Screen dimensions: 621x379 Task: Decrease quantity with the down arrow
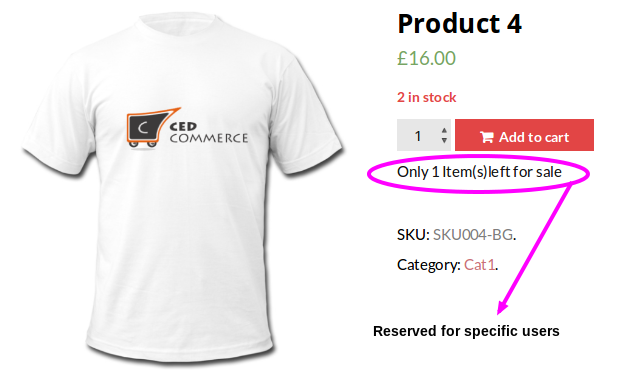point(444,140)
